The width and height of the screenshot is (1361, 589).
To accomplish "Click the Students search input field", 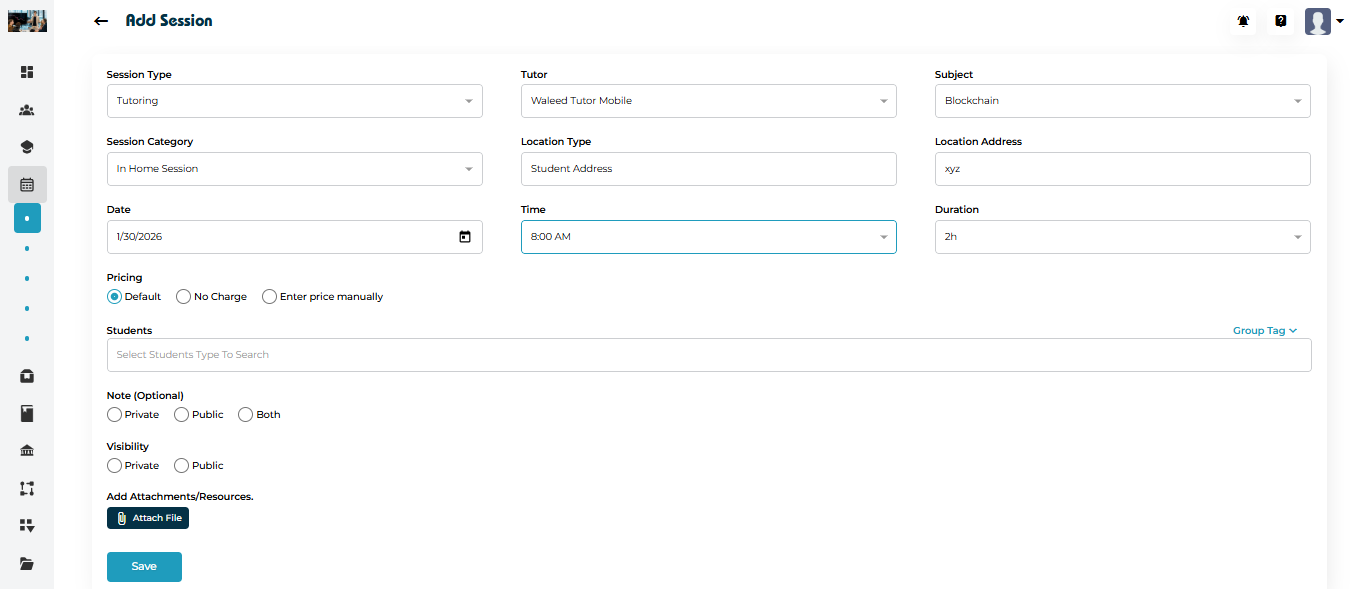I will coord(708,355).
